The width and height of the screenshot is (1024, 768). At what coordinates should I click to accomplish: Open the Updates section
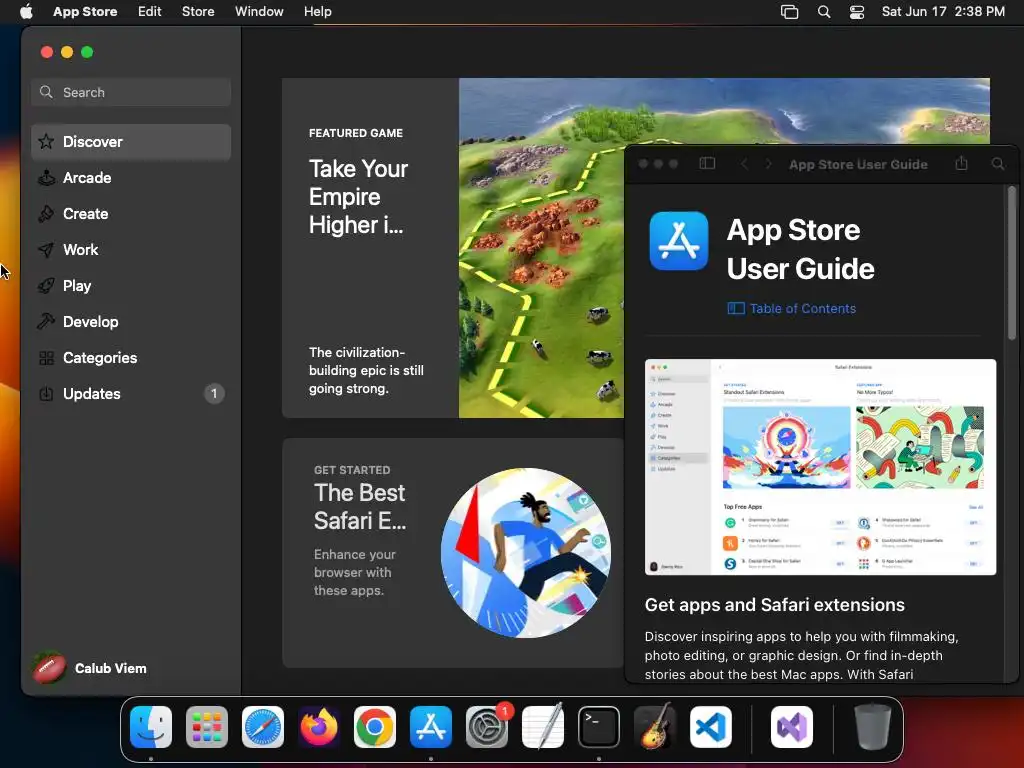coord(131,393)
